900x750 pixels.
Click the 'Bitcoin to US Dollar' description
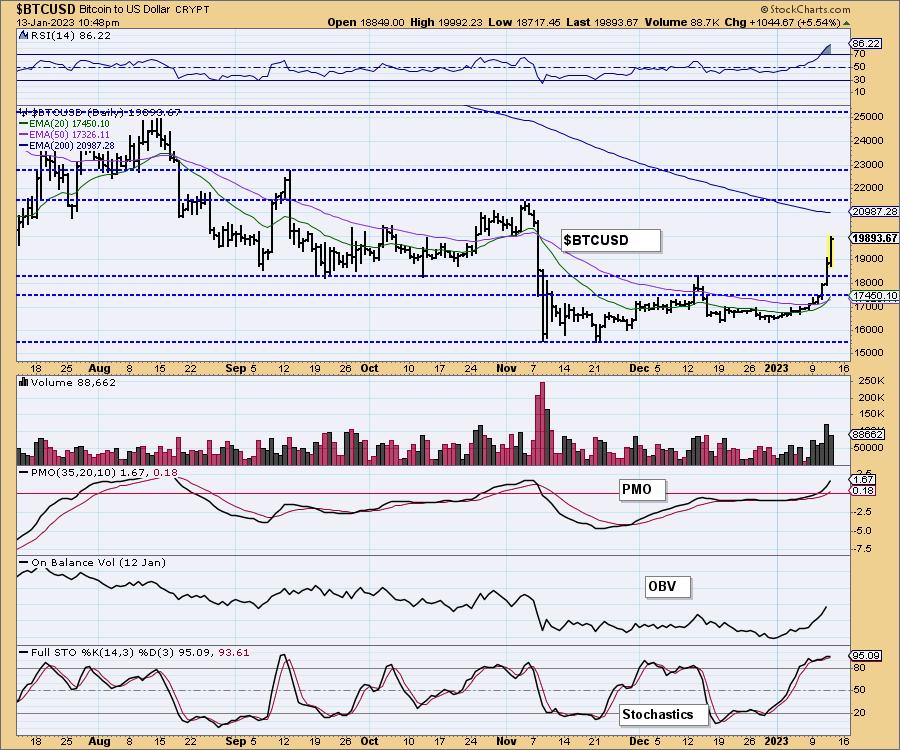click(125, 10)
